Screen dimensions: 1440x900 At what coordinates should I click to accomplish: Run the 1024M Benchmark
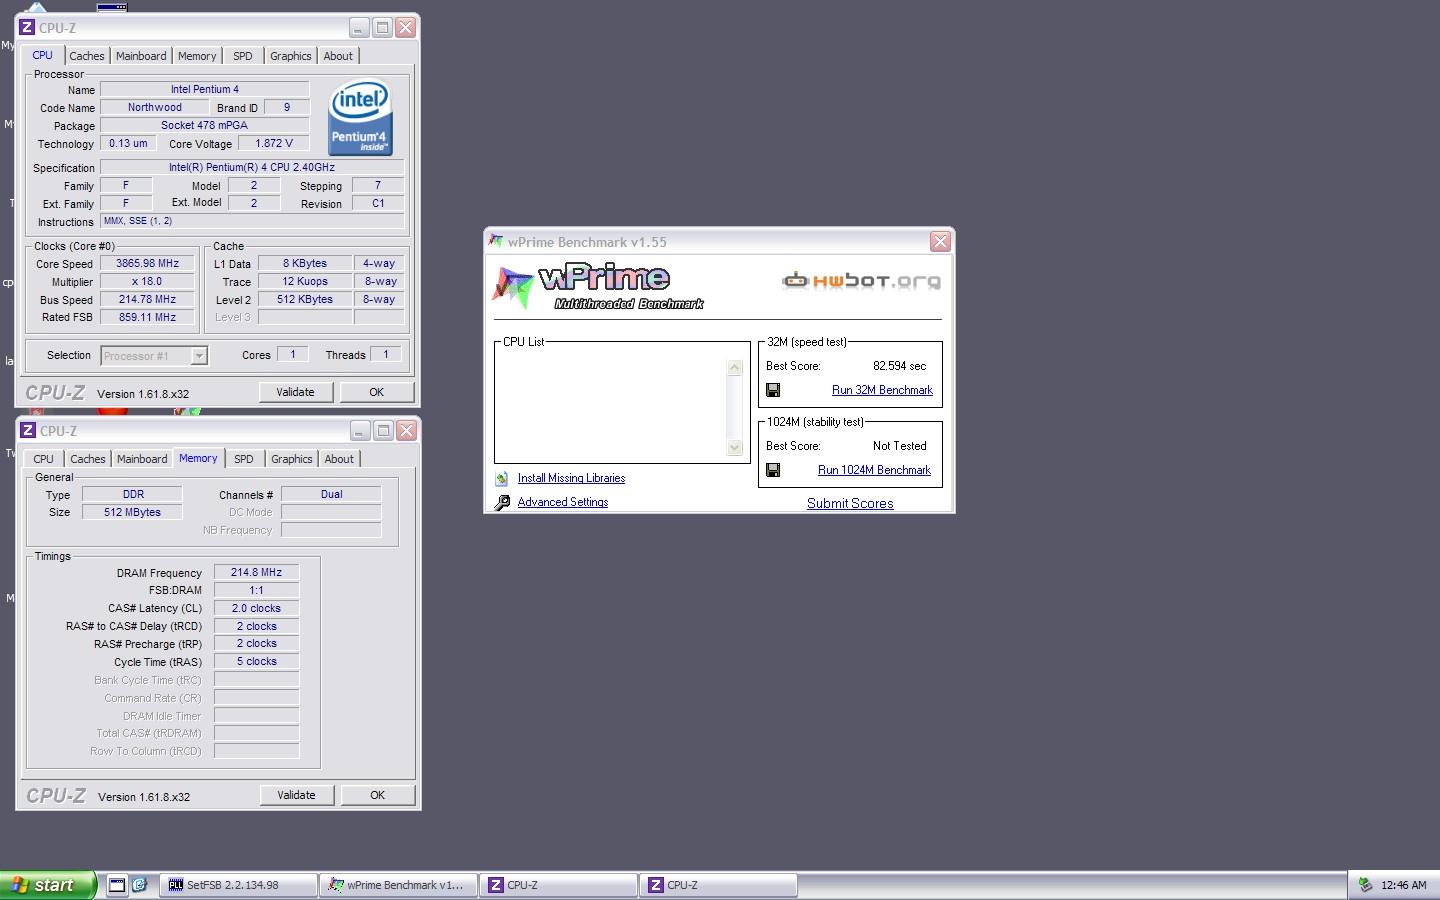(x=874, y=470)
